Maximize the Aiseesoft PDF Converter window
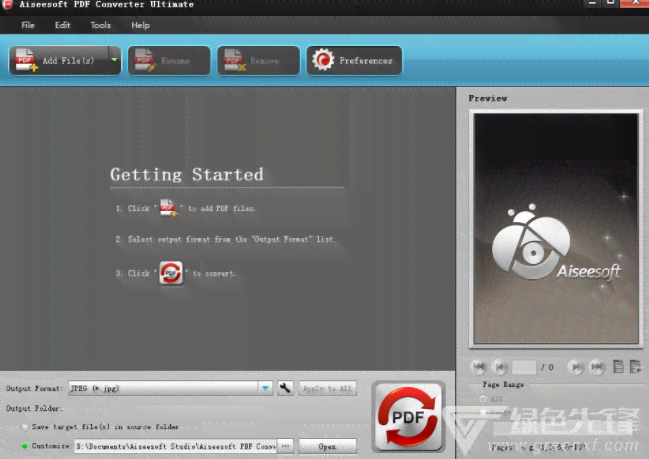 tap(611, 3)
